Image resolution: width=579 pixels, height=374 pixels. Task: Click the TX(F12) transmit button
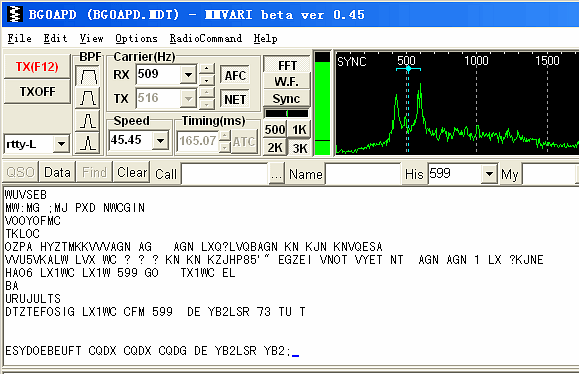(37, 67)
